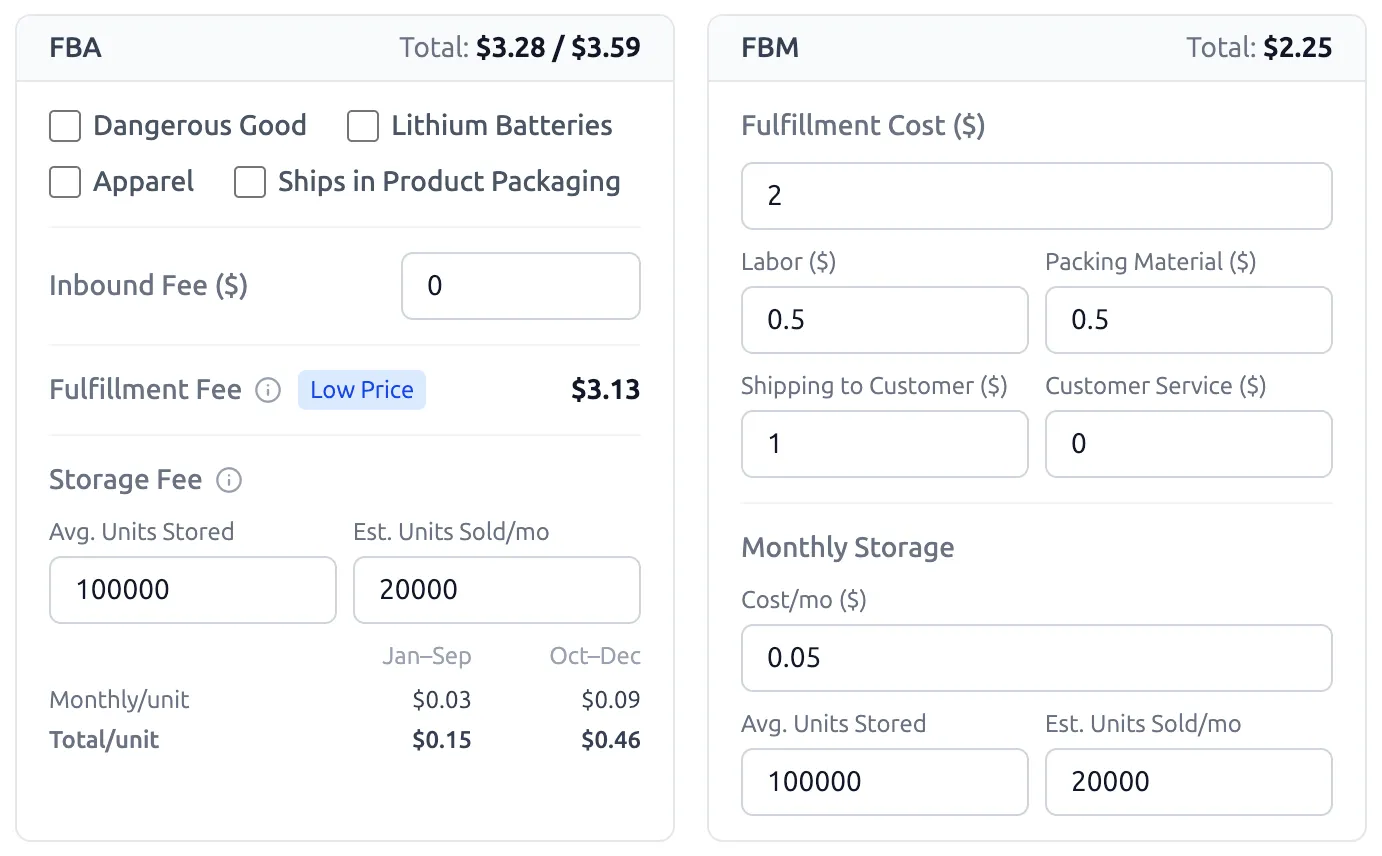The width and height of the screenshot is (1382, 856).
Task: Click the Dangerous Good label text
Action: click(x=200, y=126)
